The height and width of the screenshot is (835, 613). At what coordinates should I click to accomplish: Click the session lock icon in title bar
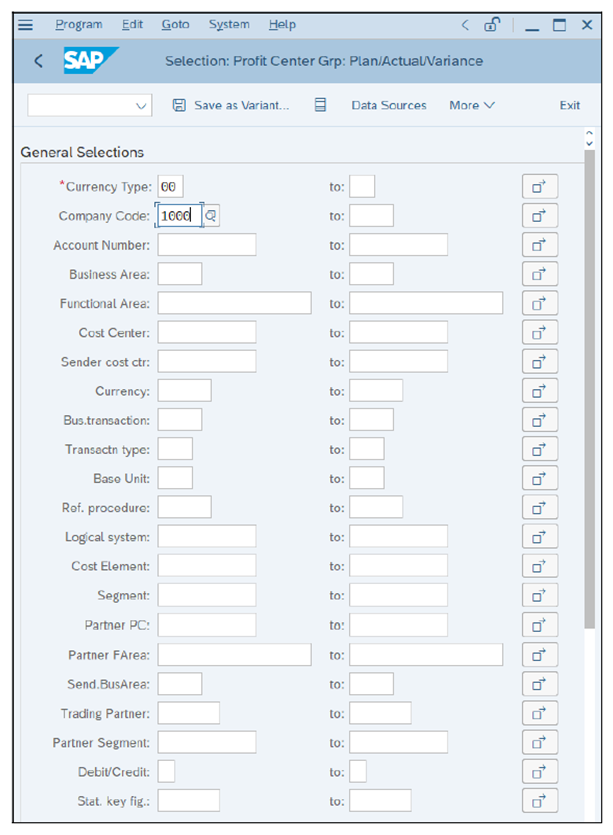[x=492, y=25]
